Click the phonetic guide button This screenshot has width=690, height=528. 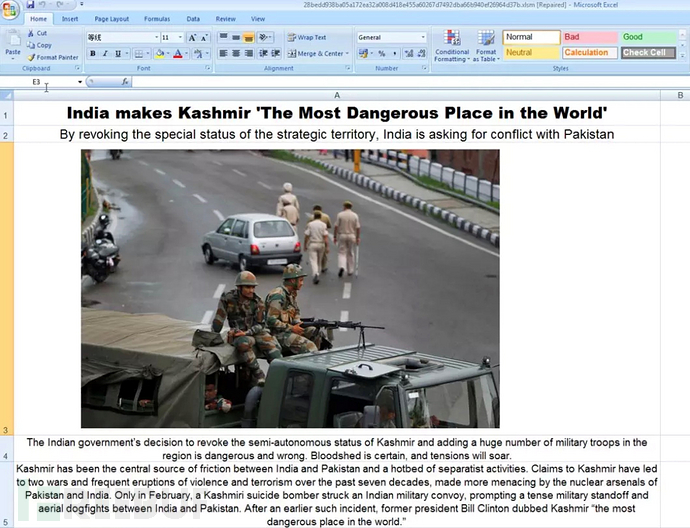coord(198,54)
